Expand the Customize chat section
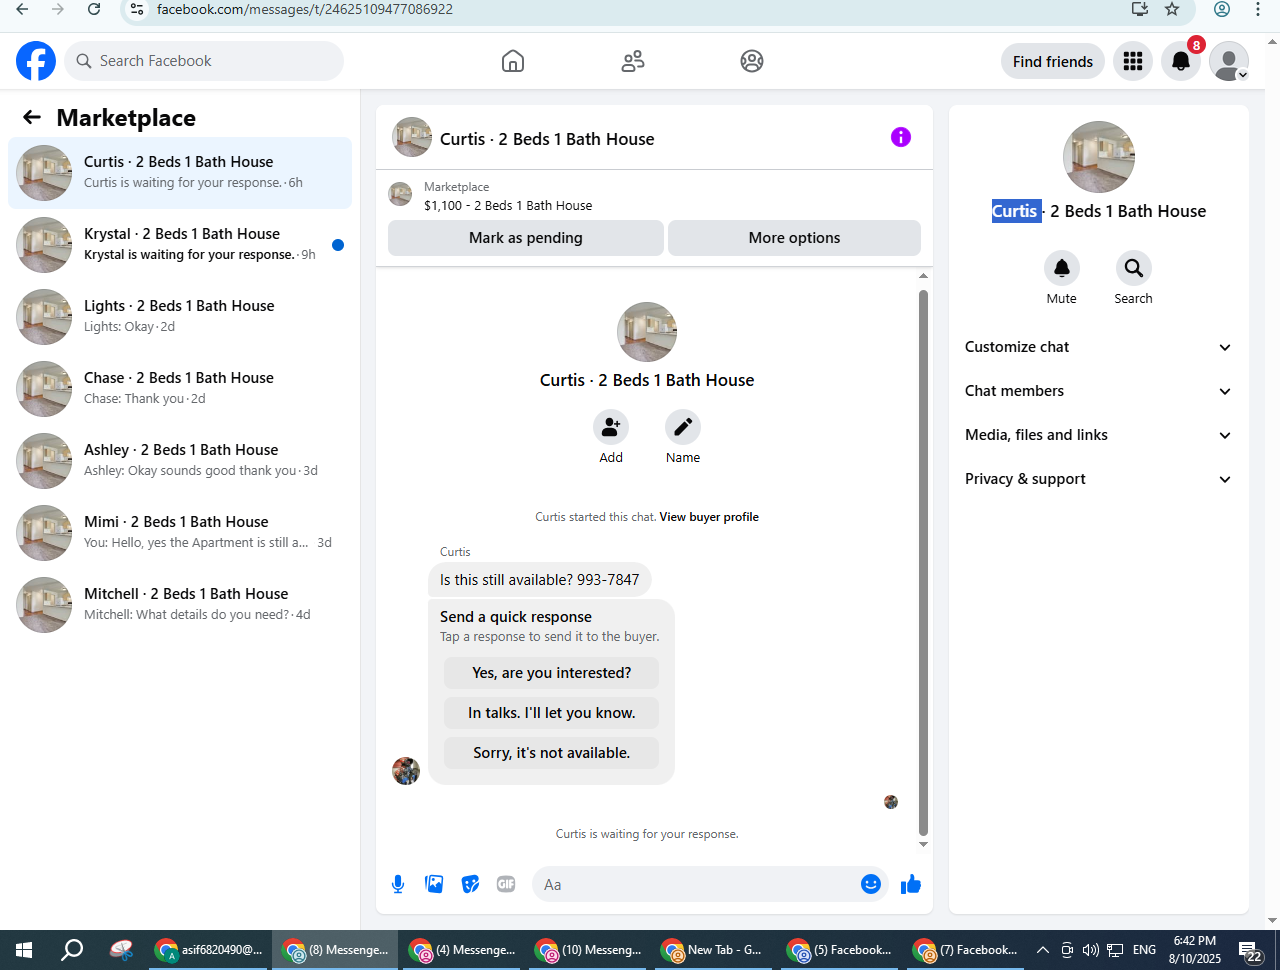Viewport: 1280px width, 970px height. [1098, 347]
